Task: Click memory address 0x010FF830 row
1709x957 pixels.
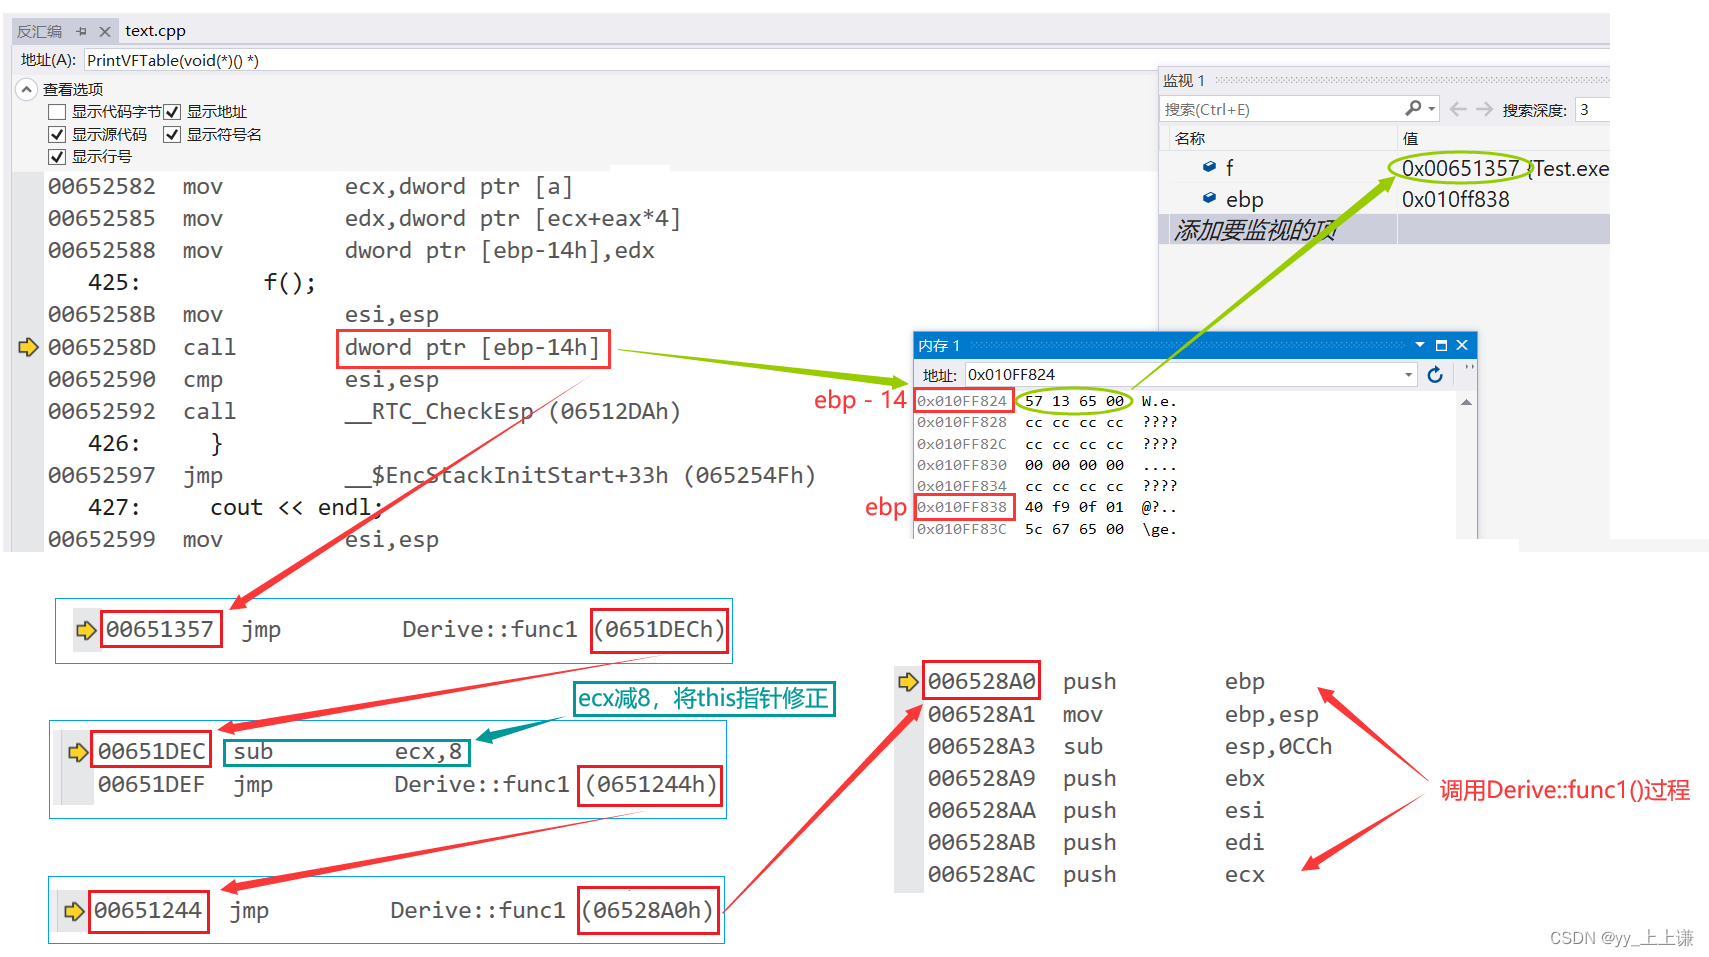Action: 962,465
